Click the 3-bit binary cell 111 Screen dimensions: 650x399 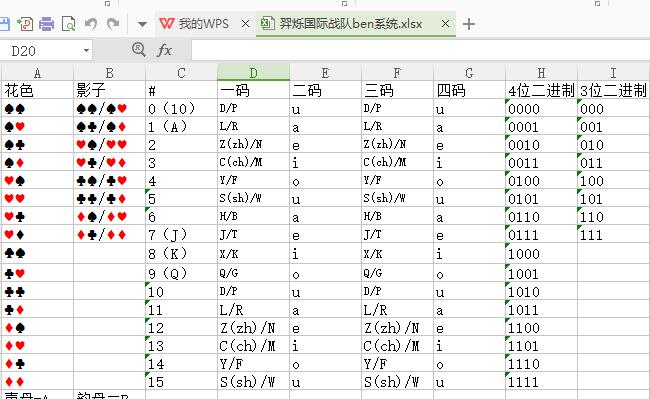pyautogui.click(x=614, y=234)
